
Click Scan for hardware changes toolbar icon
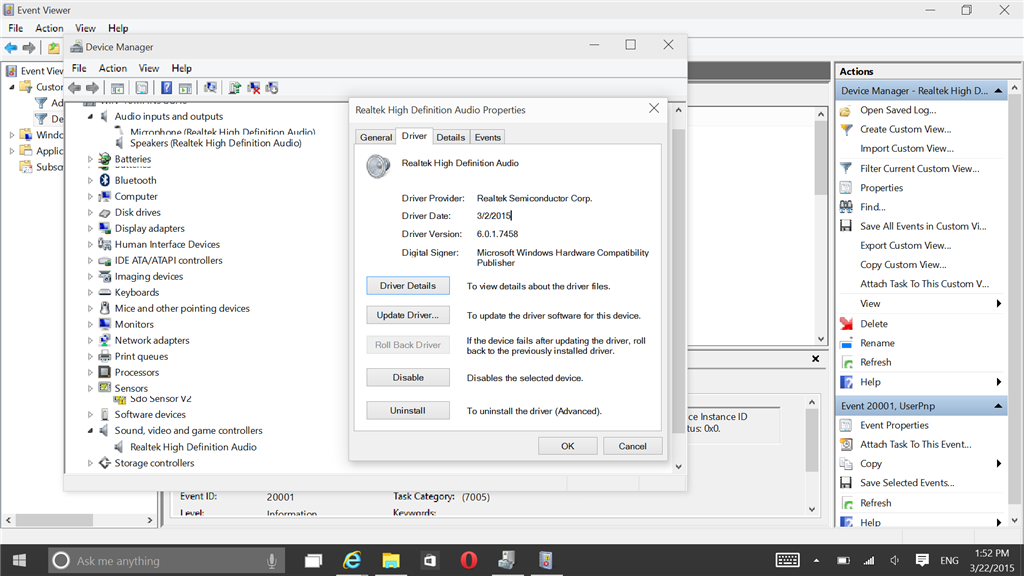coord(210,88)
